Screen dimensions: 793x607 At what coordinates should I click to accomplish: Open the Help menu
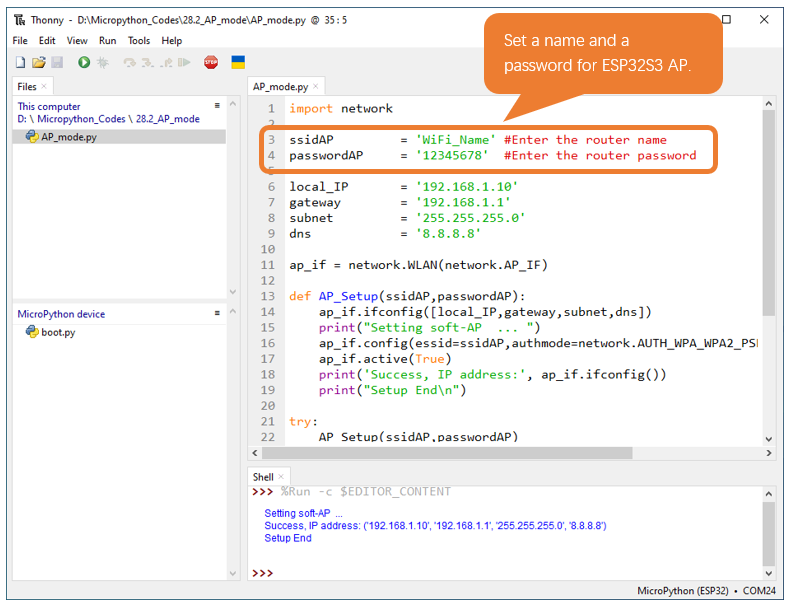(x=171, y=40)
